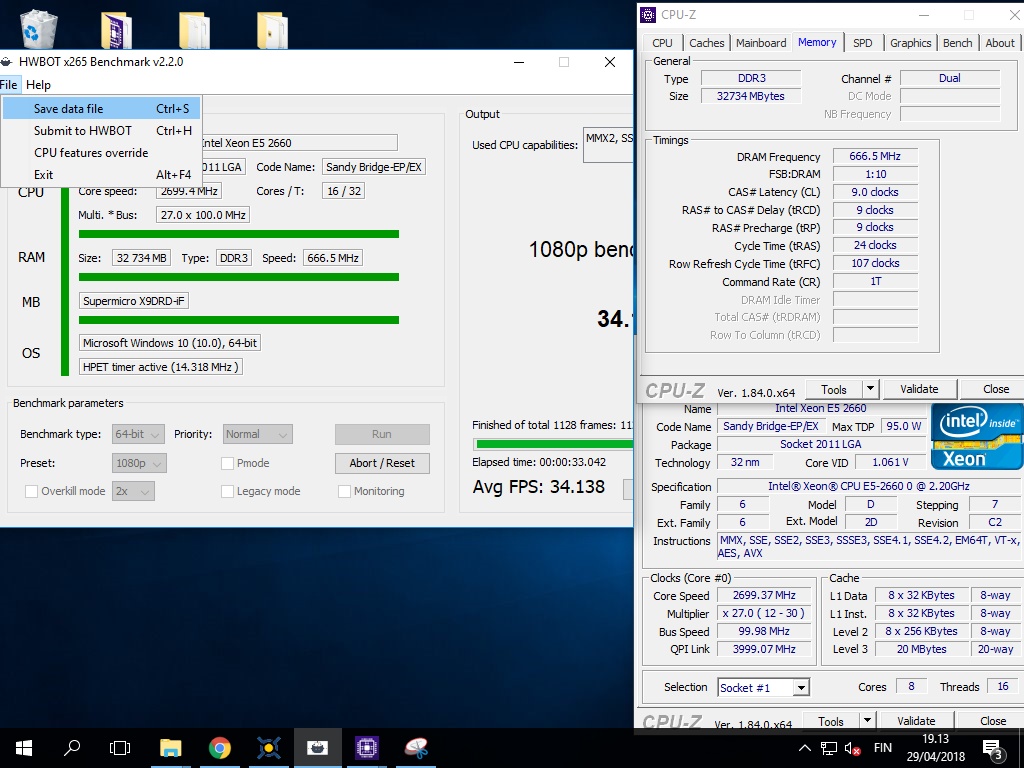This screenshot has height=768, width=1024.
Task: Click the greyed Run button
Action: 382,434
